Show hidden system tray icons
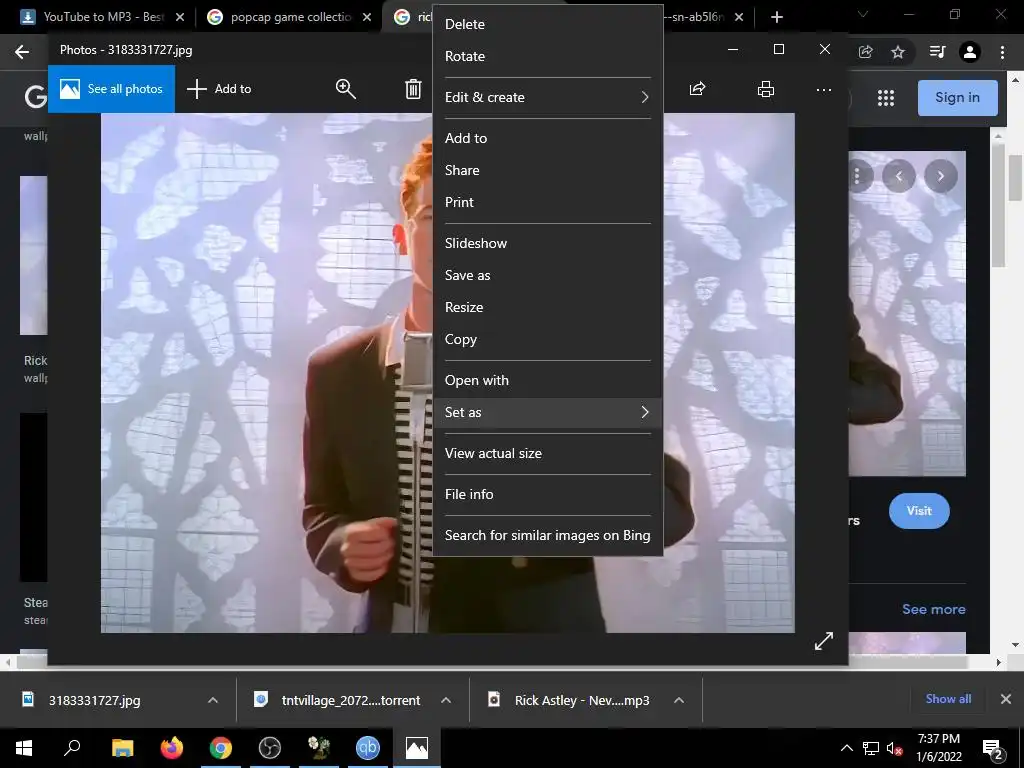The height and width of the screenshot is (768, 1024). pyautogui.click(x=846, y=748)
